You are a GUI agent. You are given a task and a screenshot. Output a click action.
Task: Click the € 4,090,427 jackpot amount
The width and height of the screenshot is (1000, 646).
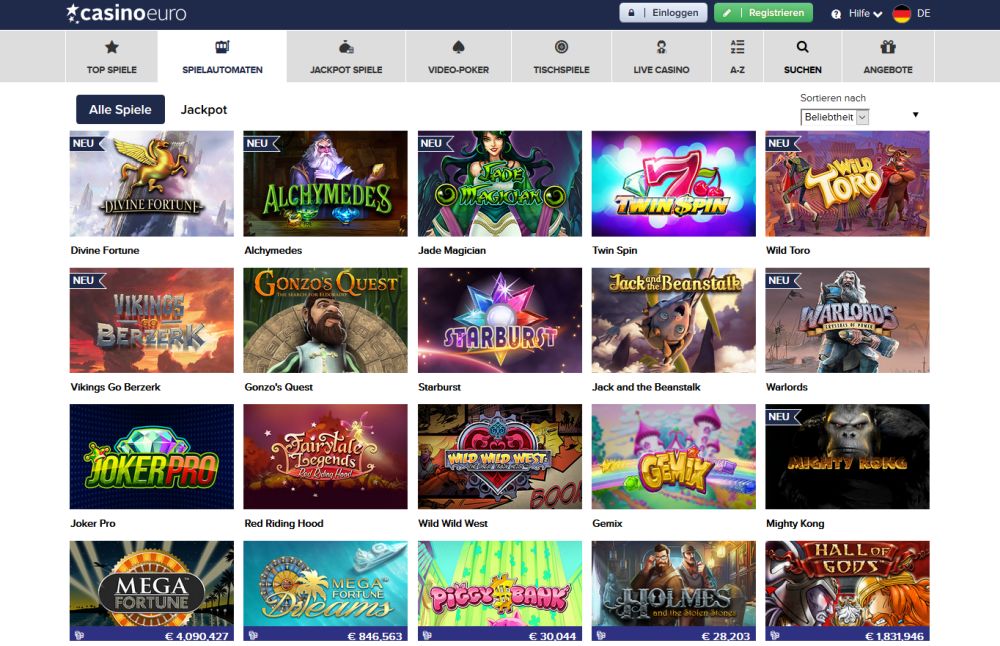(x=196, y=636)
